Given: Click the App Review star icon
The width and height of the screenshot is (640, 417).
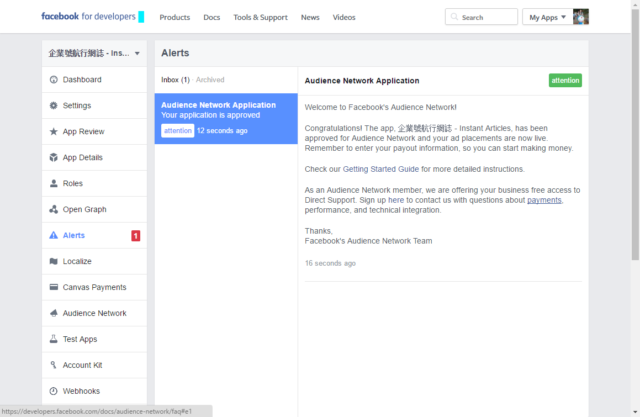Looking at the screenshot, I should click(x=53, y=131).
